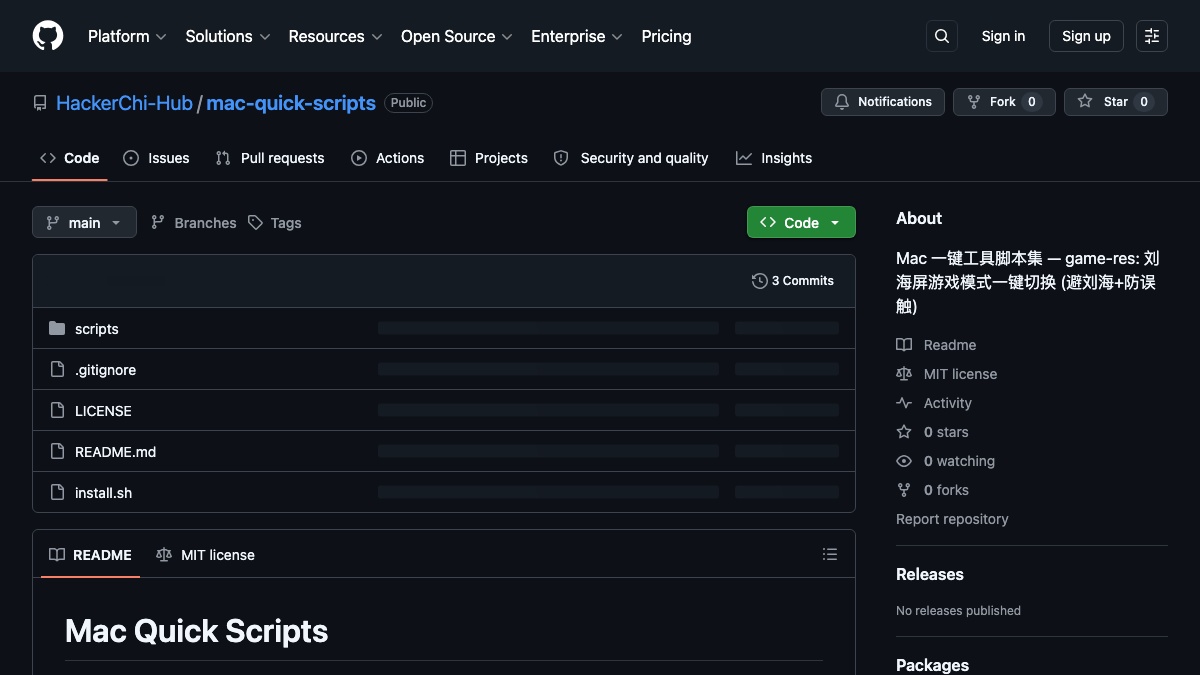The height and width of the screenshot is (675, 1200).
Task: Click the Sign in link
Action: [1003, 36]
